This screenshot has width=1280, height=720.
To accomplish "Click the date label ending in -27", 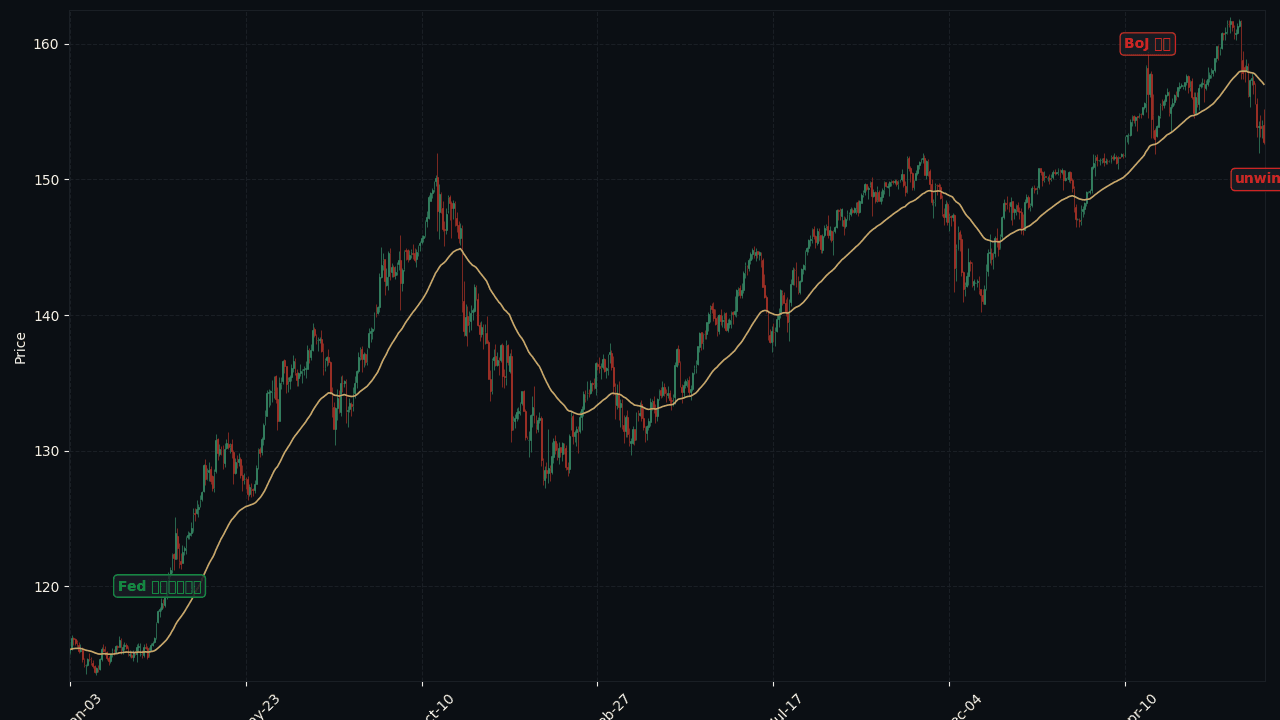I will coord(614,707).
